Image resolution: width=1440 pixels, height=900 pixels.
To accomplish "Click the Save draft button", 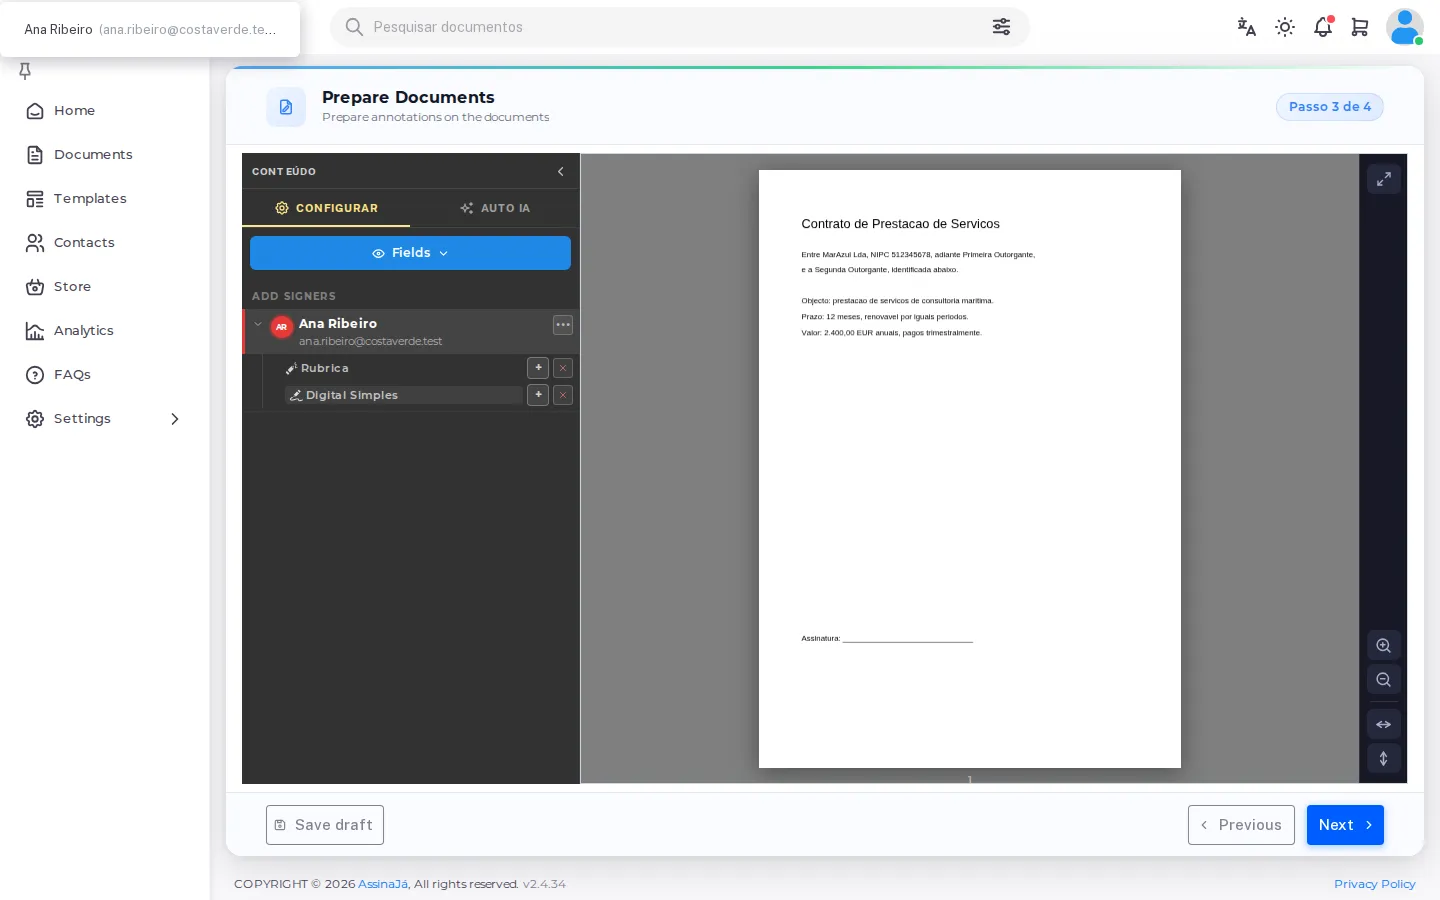I will pyautogui.click(x=325, y=825).
